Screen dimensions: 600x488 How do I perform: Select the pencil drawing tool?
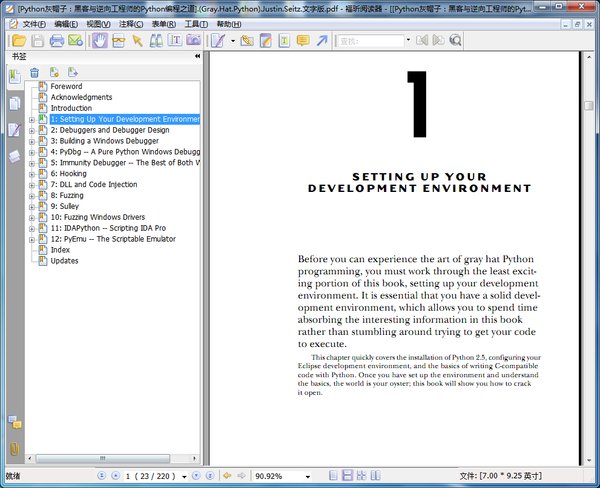(218, 40)
